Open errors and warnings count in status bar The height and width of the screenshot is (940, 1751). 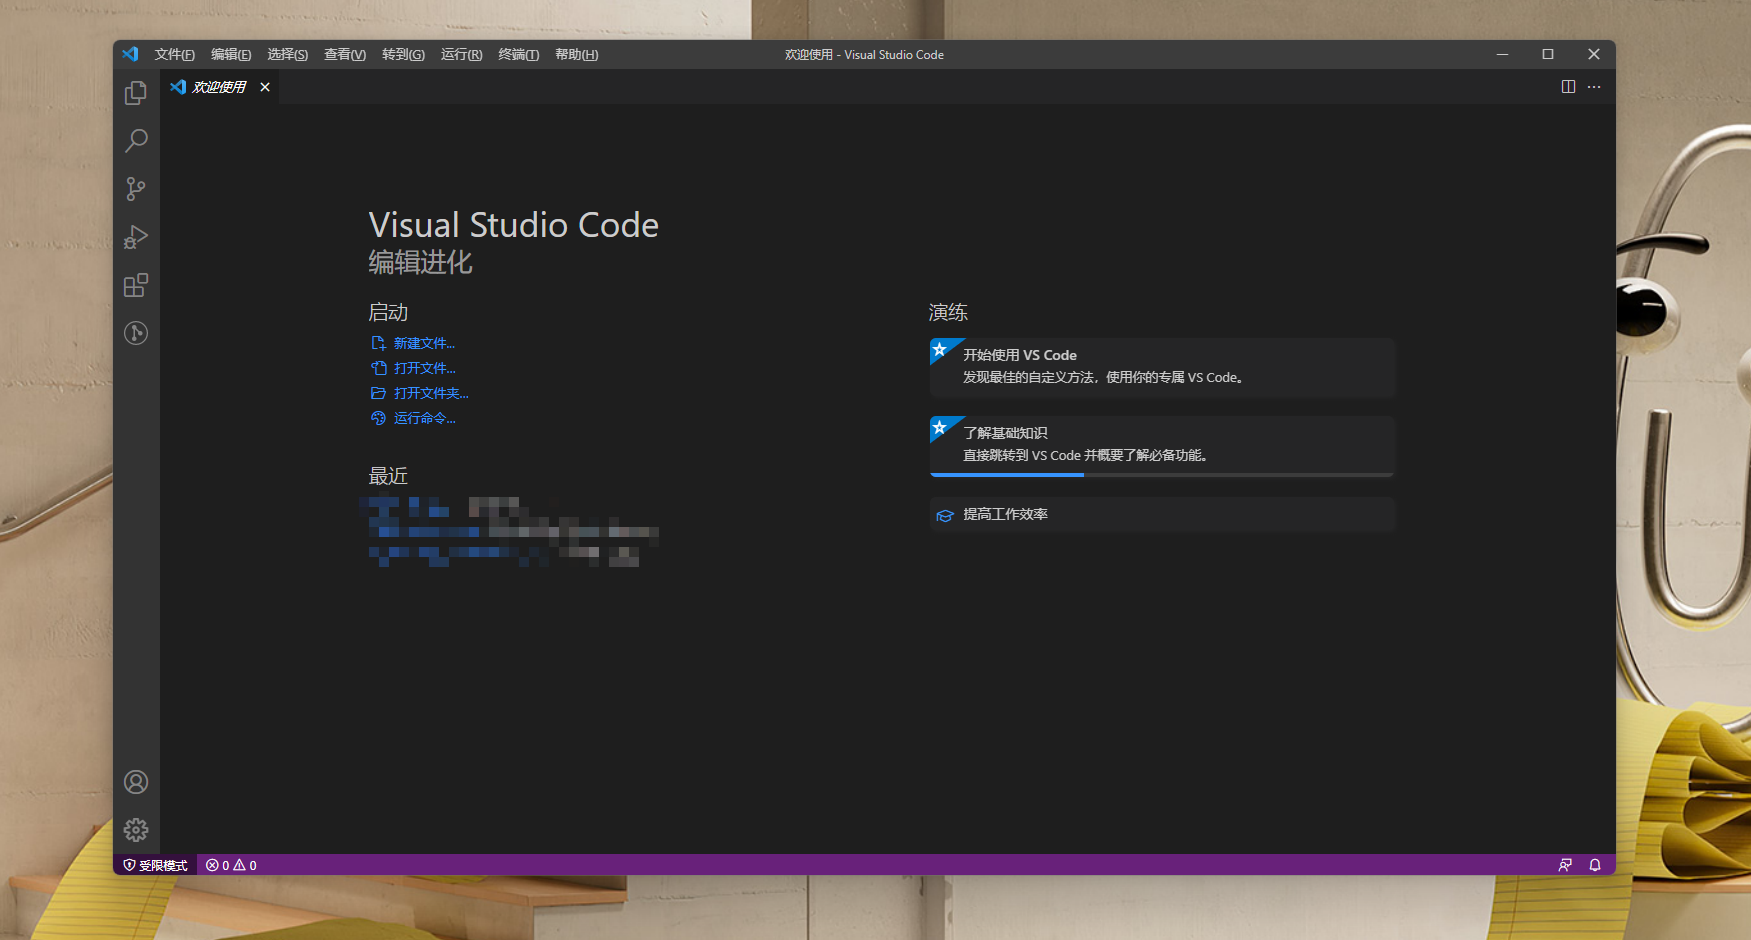tap(231, 865)
